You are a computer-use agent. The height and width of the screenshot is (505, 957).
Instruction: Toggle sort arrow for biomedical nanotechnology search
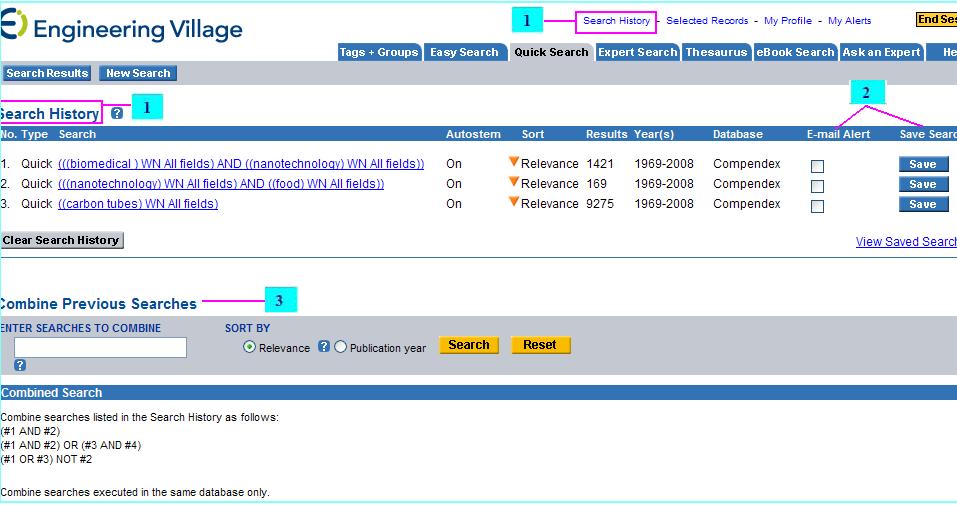pyautogui.click(x=514, y=162)
